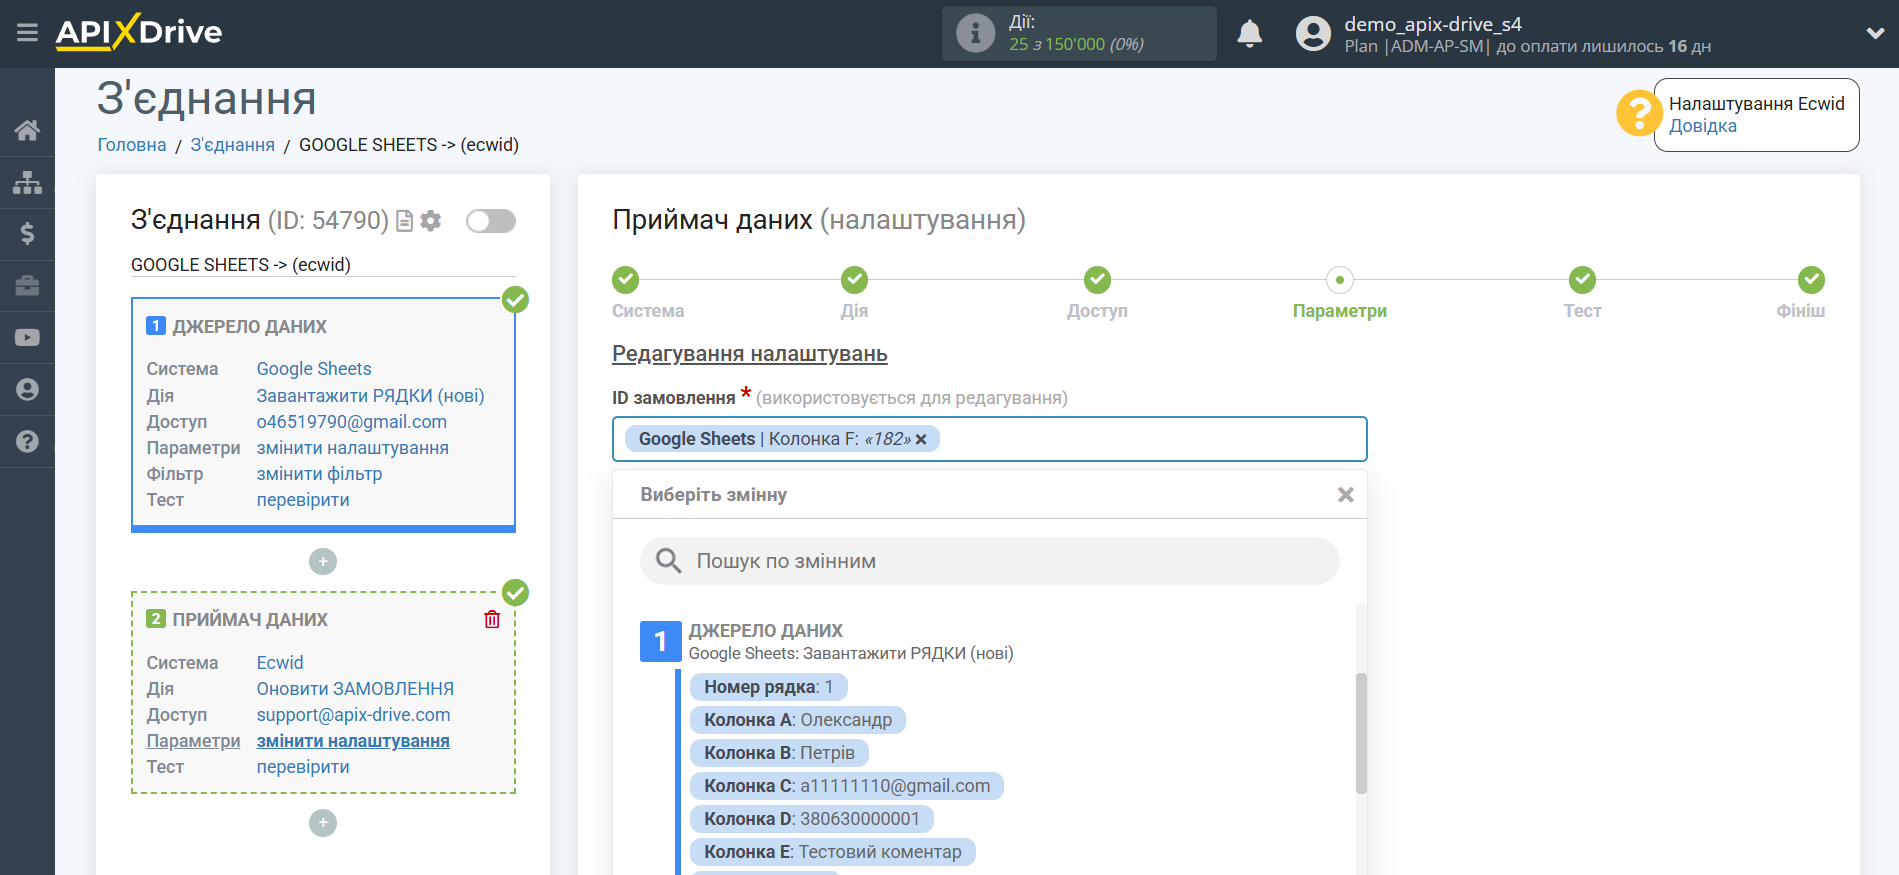
Task: Delete the data receiver with trash icon
Action: tap(492, 619)
